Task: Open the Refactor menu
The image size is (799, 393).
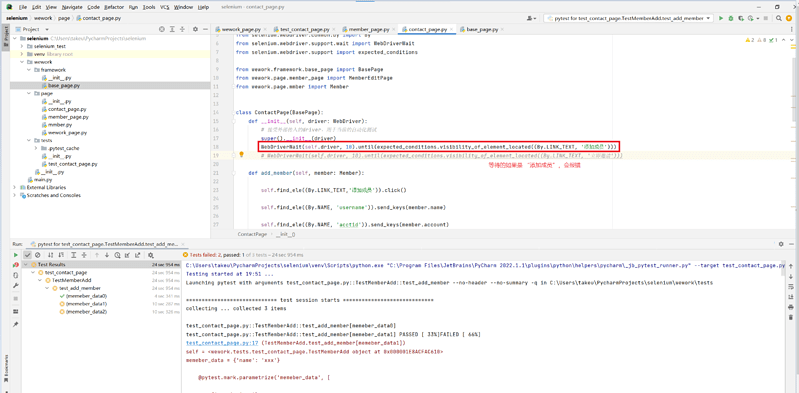Action: coord(113,7)
